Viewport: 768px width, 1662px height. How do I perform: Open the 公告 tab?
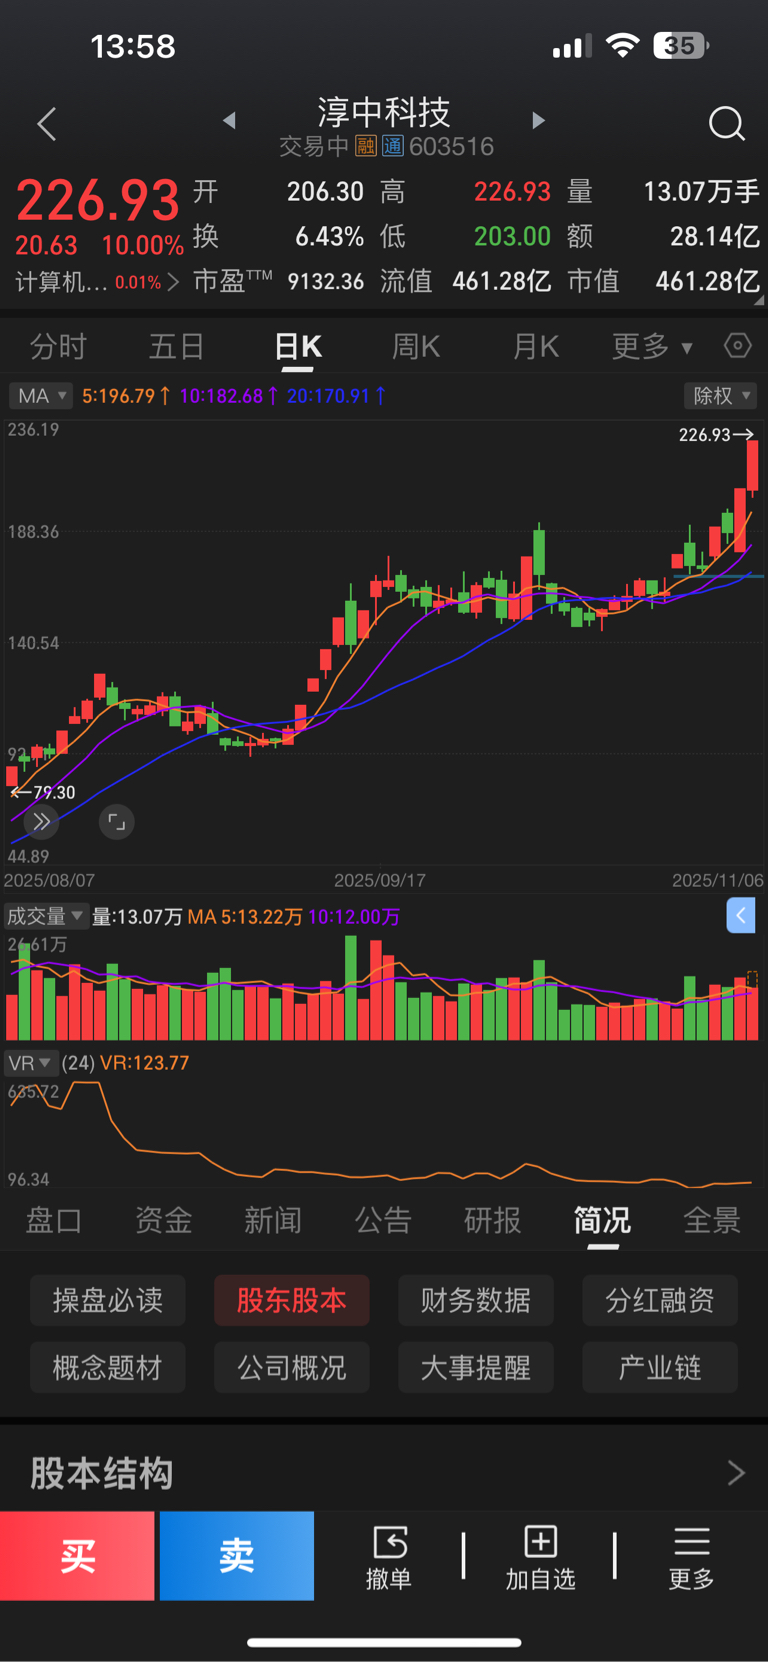coord(383,1220)
